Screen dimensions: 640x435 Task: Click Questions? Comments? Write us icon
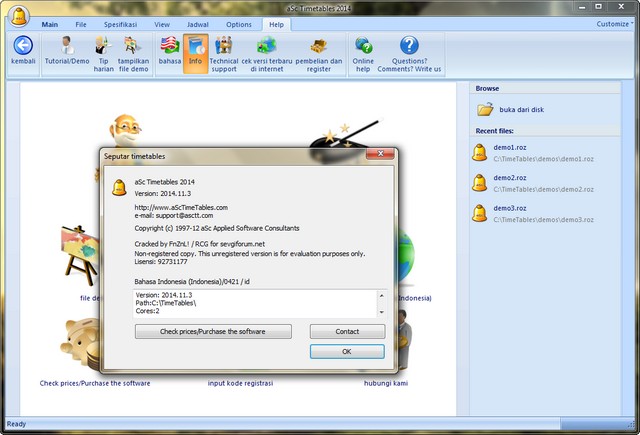pos(409,45)
